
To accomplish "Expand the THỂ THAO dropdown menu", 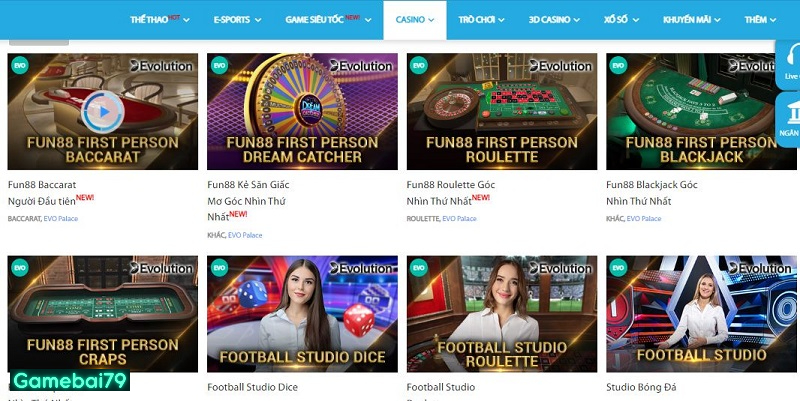I will (x=160, y=20).
